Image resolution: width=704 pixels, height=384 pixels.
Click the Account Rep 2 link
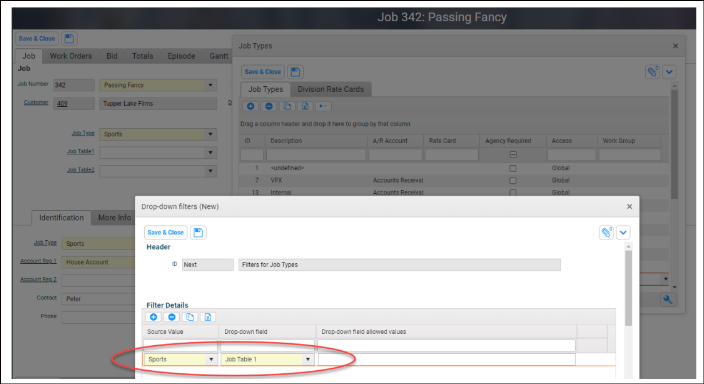pos(38,279)
